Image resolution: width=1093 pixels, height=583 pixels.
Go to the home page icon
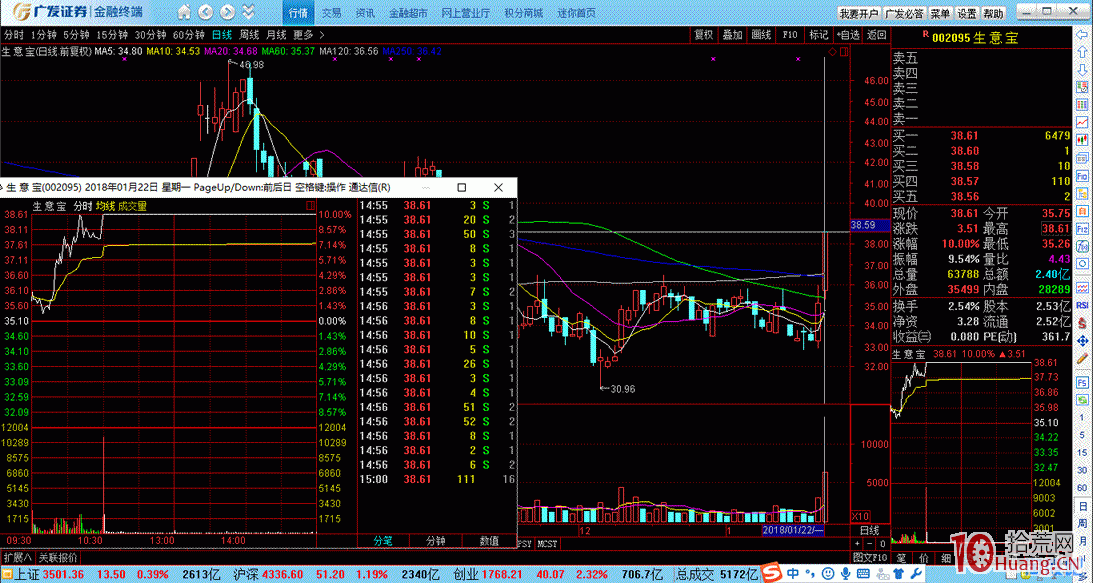click(x=184, y=12)
